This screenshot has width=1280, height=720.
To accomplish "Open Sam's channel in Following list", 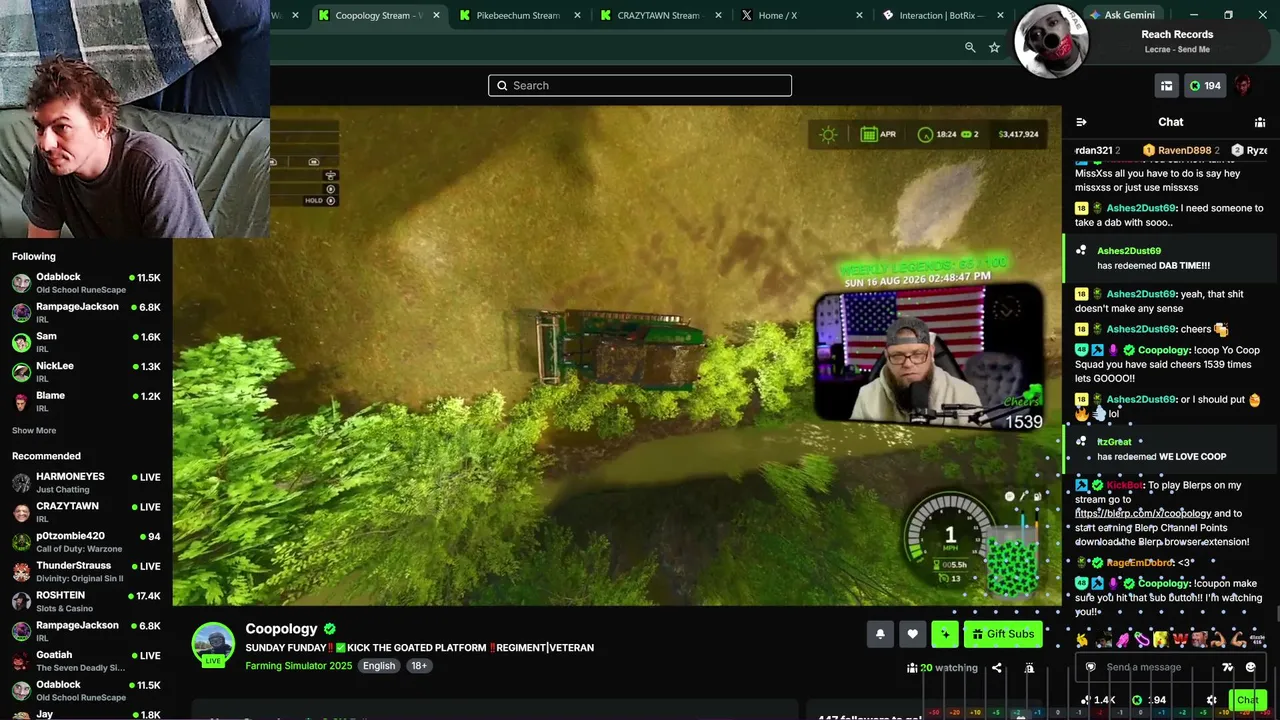I will [86, 342].
